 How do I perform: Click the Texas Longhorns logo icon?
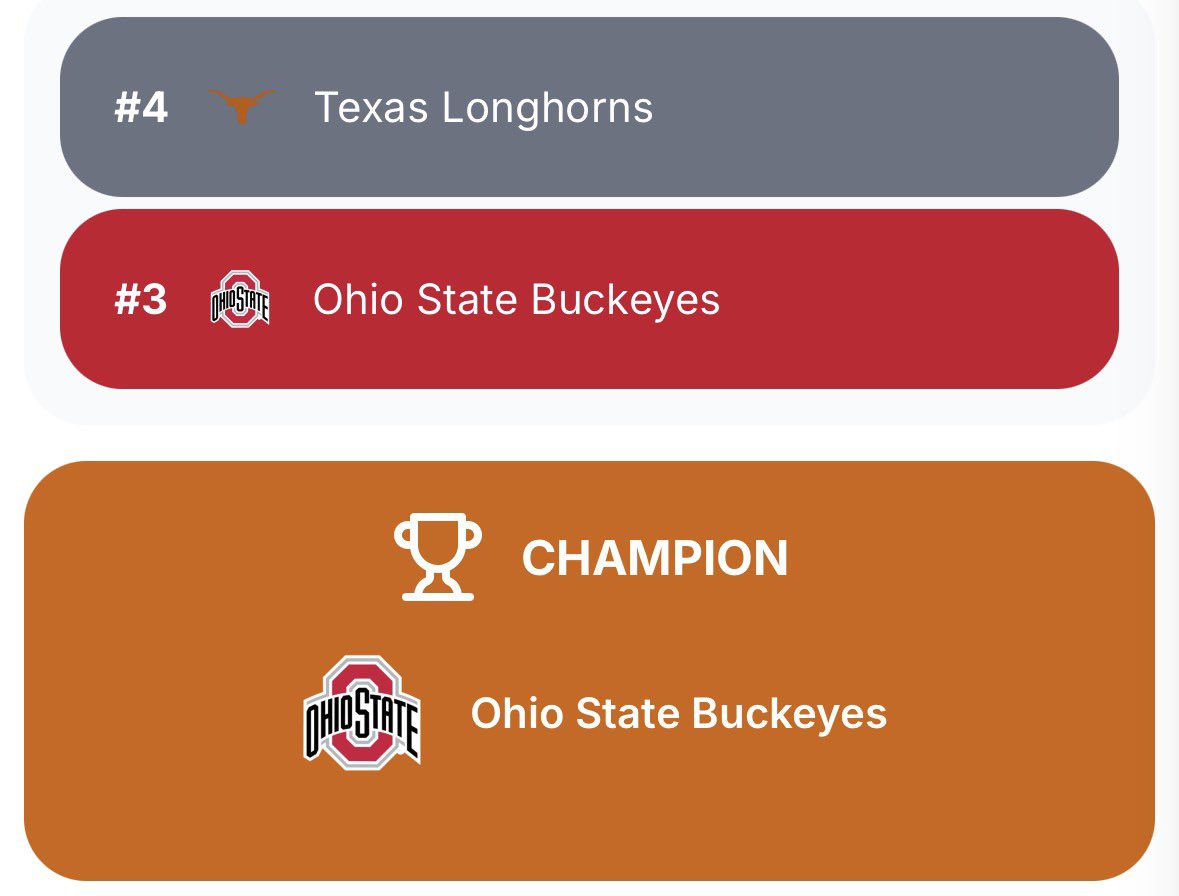241,106
